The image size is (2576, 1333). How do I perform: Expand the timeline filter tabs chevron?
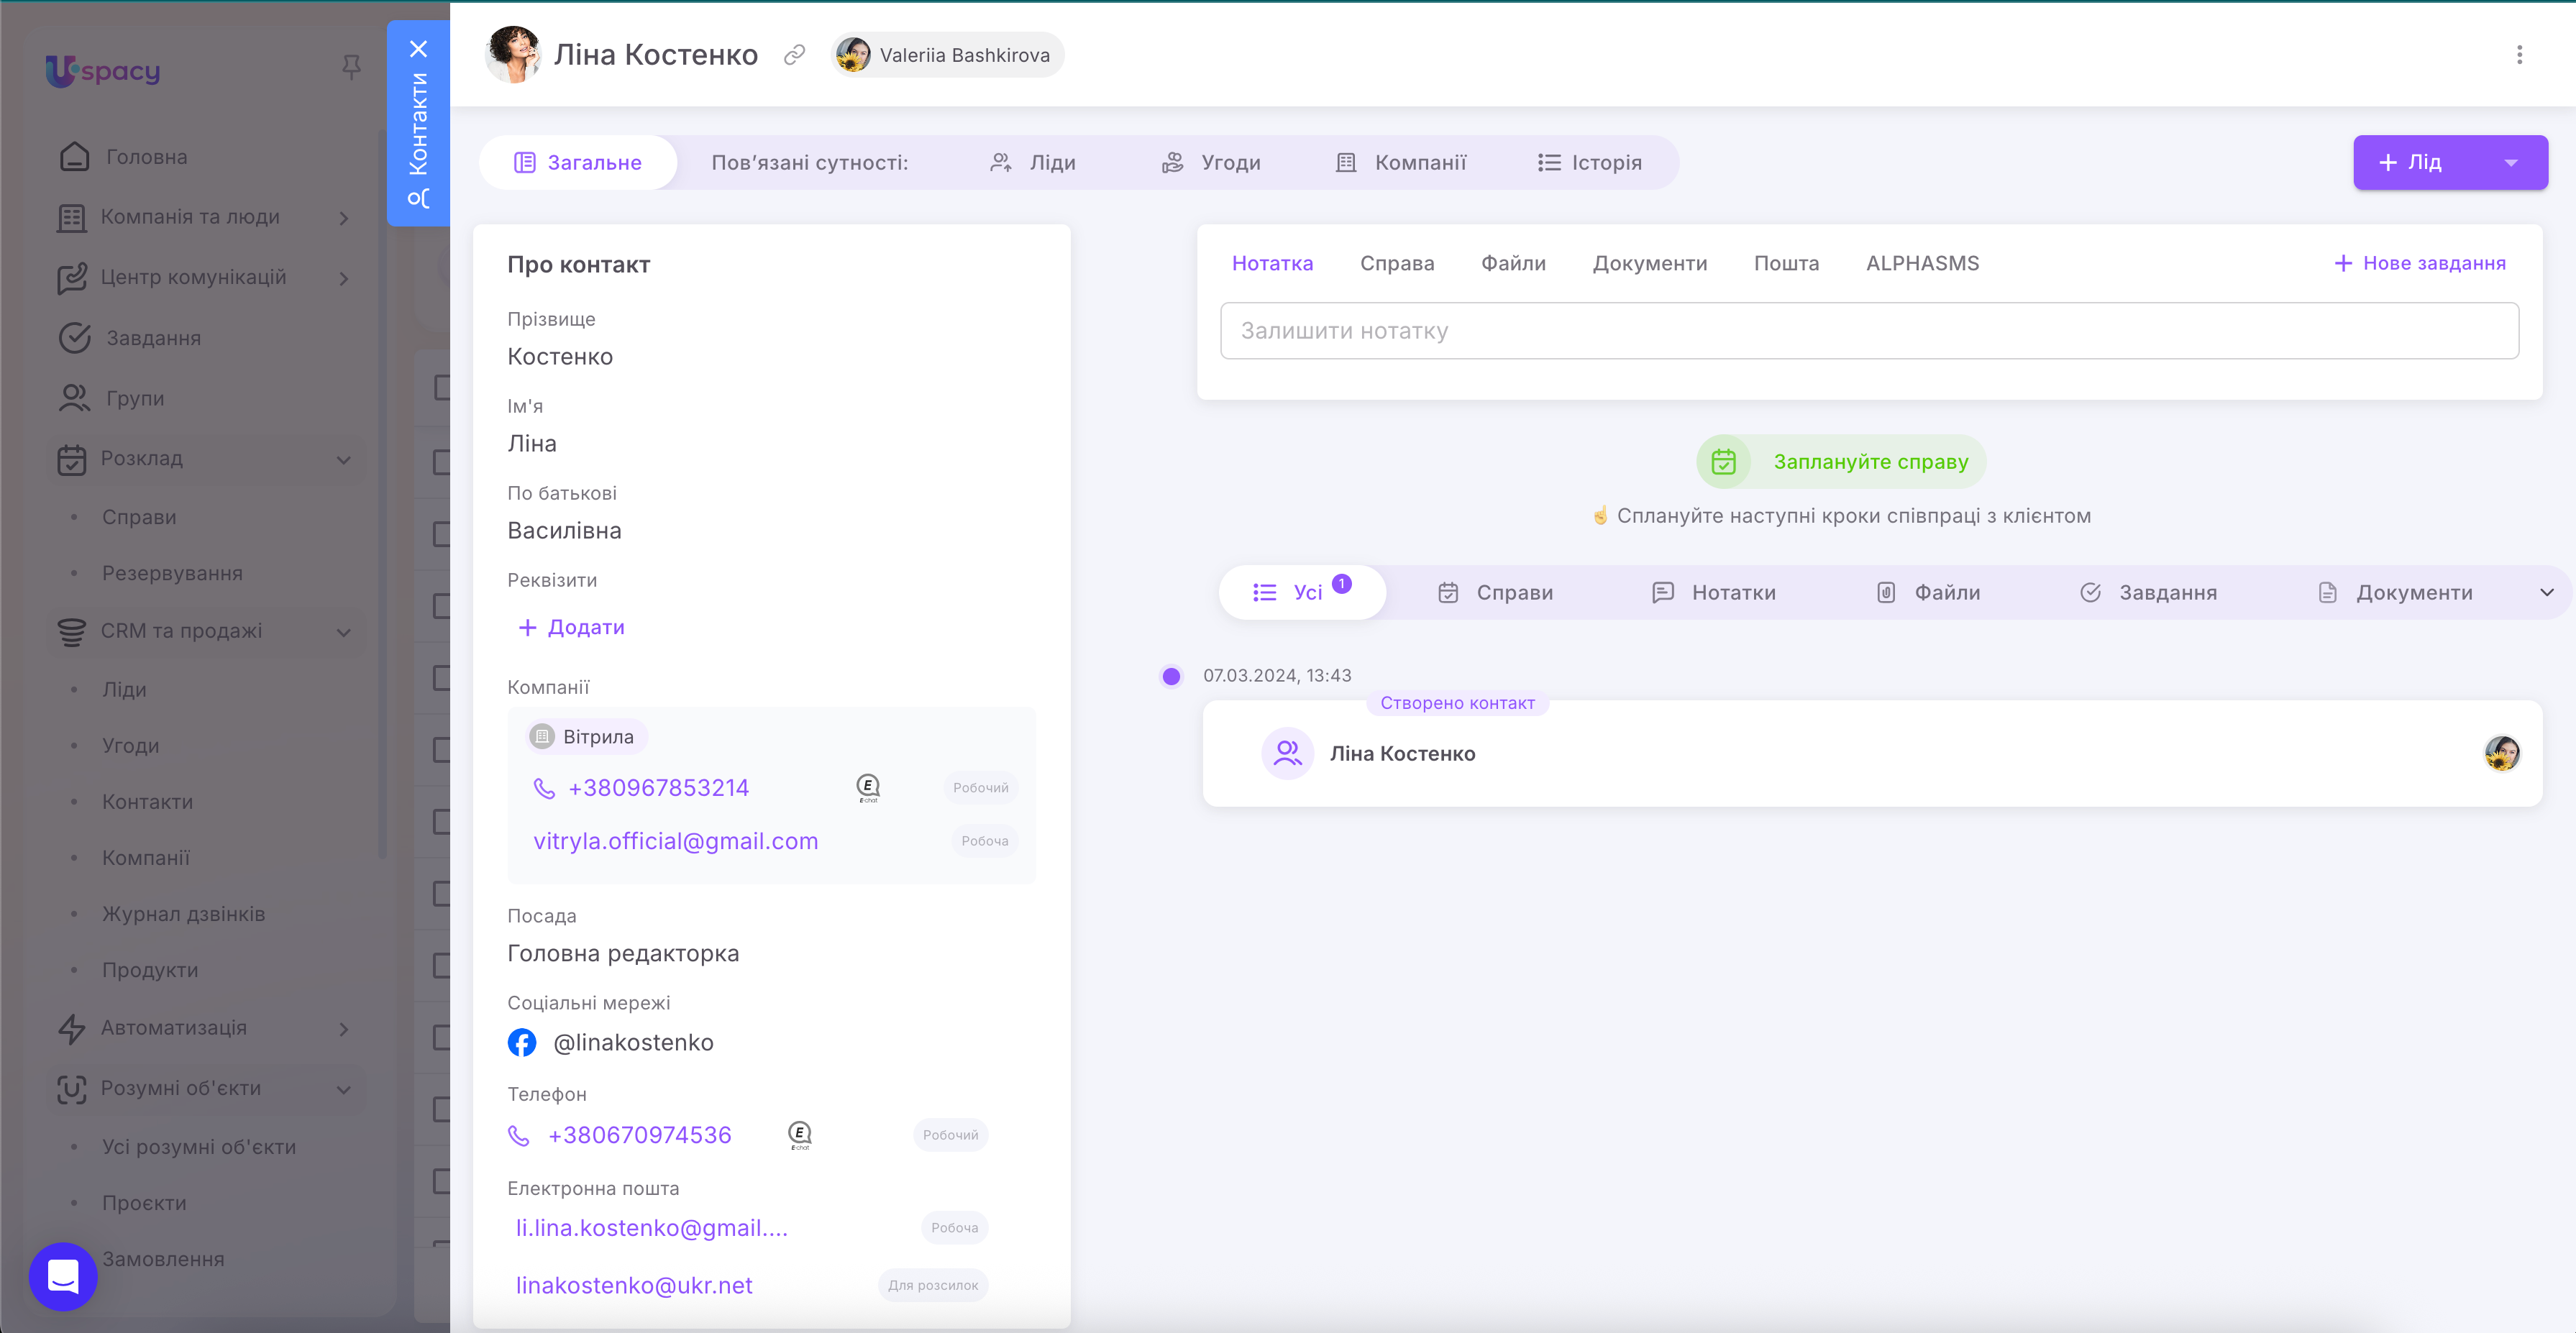2546,592
